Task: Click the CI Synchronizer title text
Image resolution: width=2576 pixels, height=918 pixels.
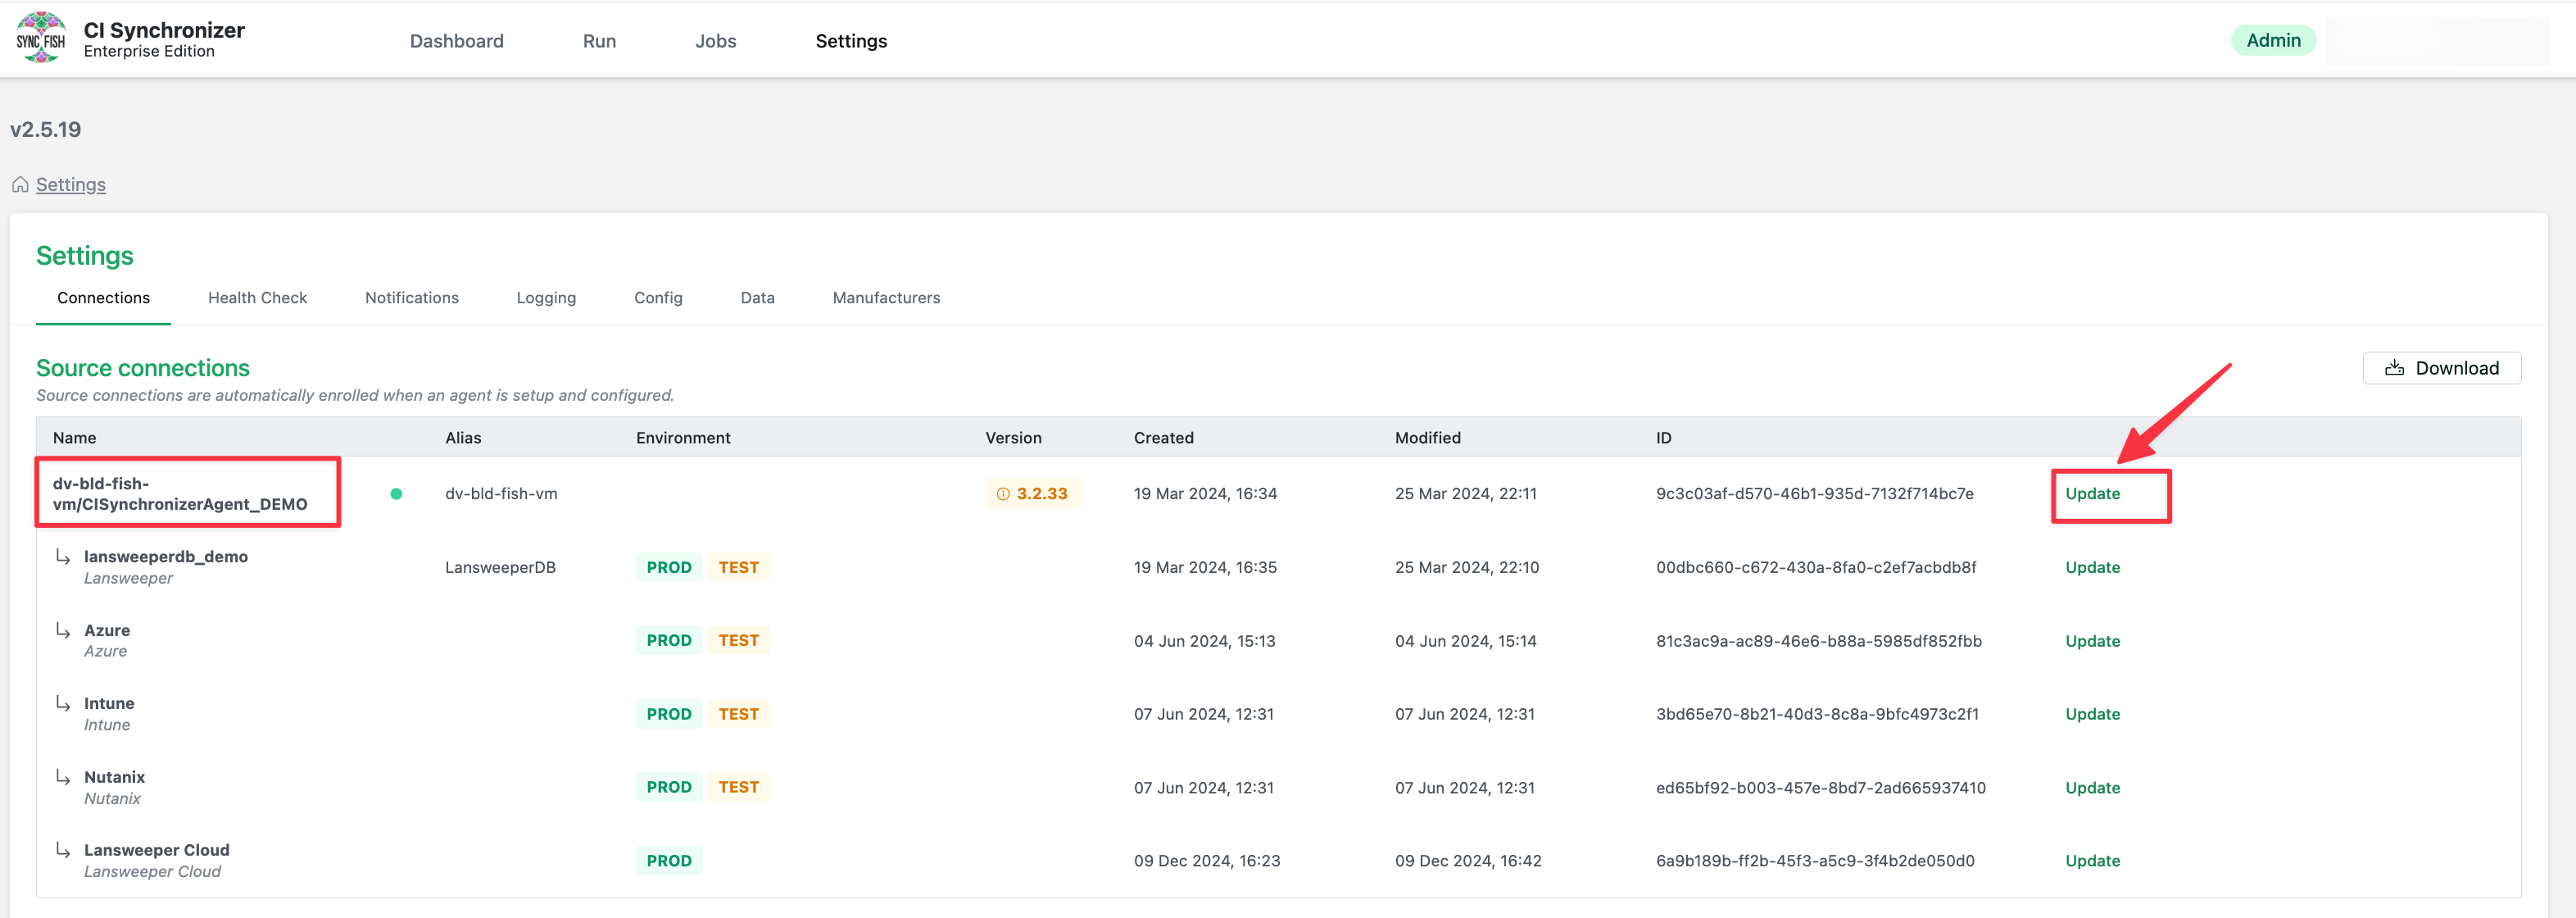Action: [x=164, y=30]
